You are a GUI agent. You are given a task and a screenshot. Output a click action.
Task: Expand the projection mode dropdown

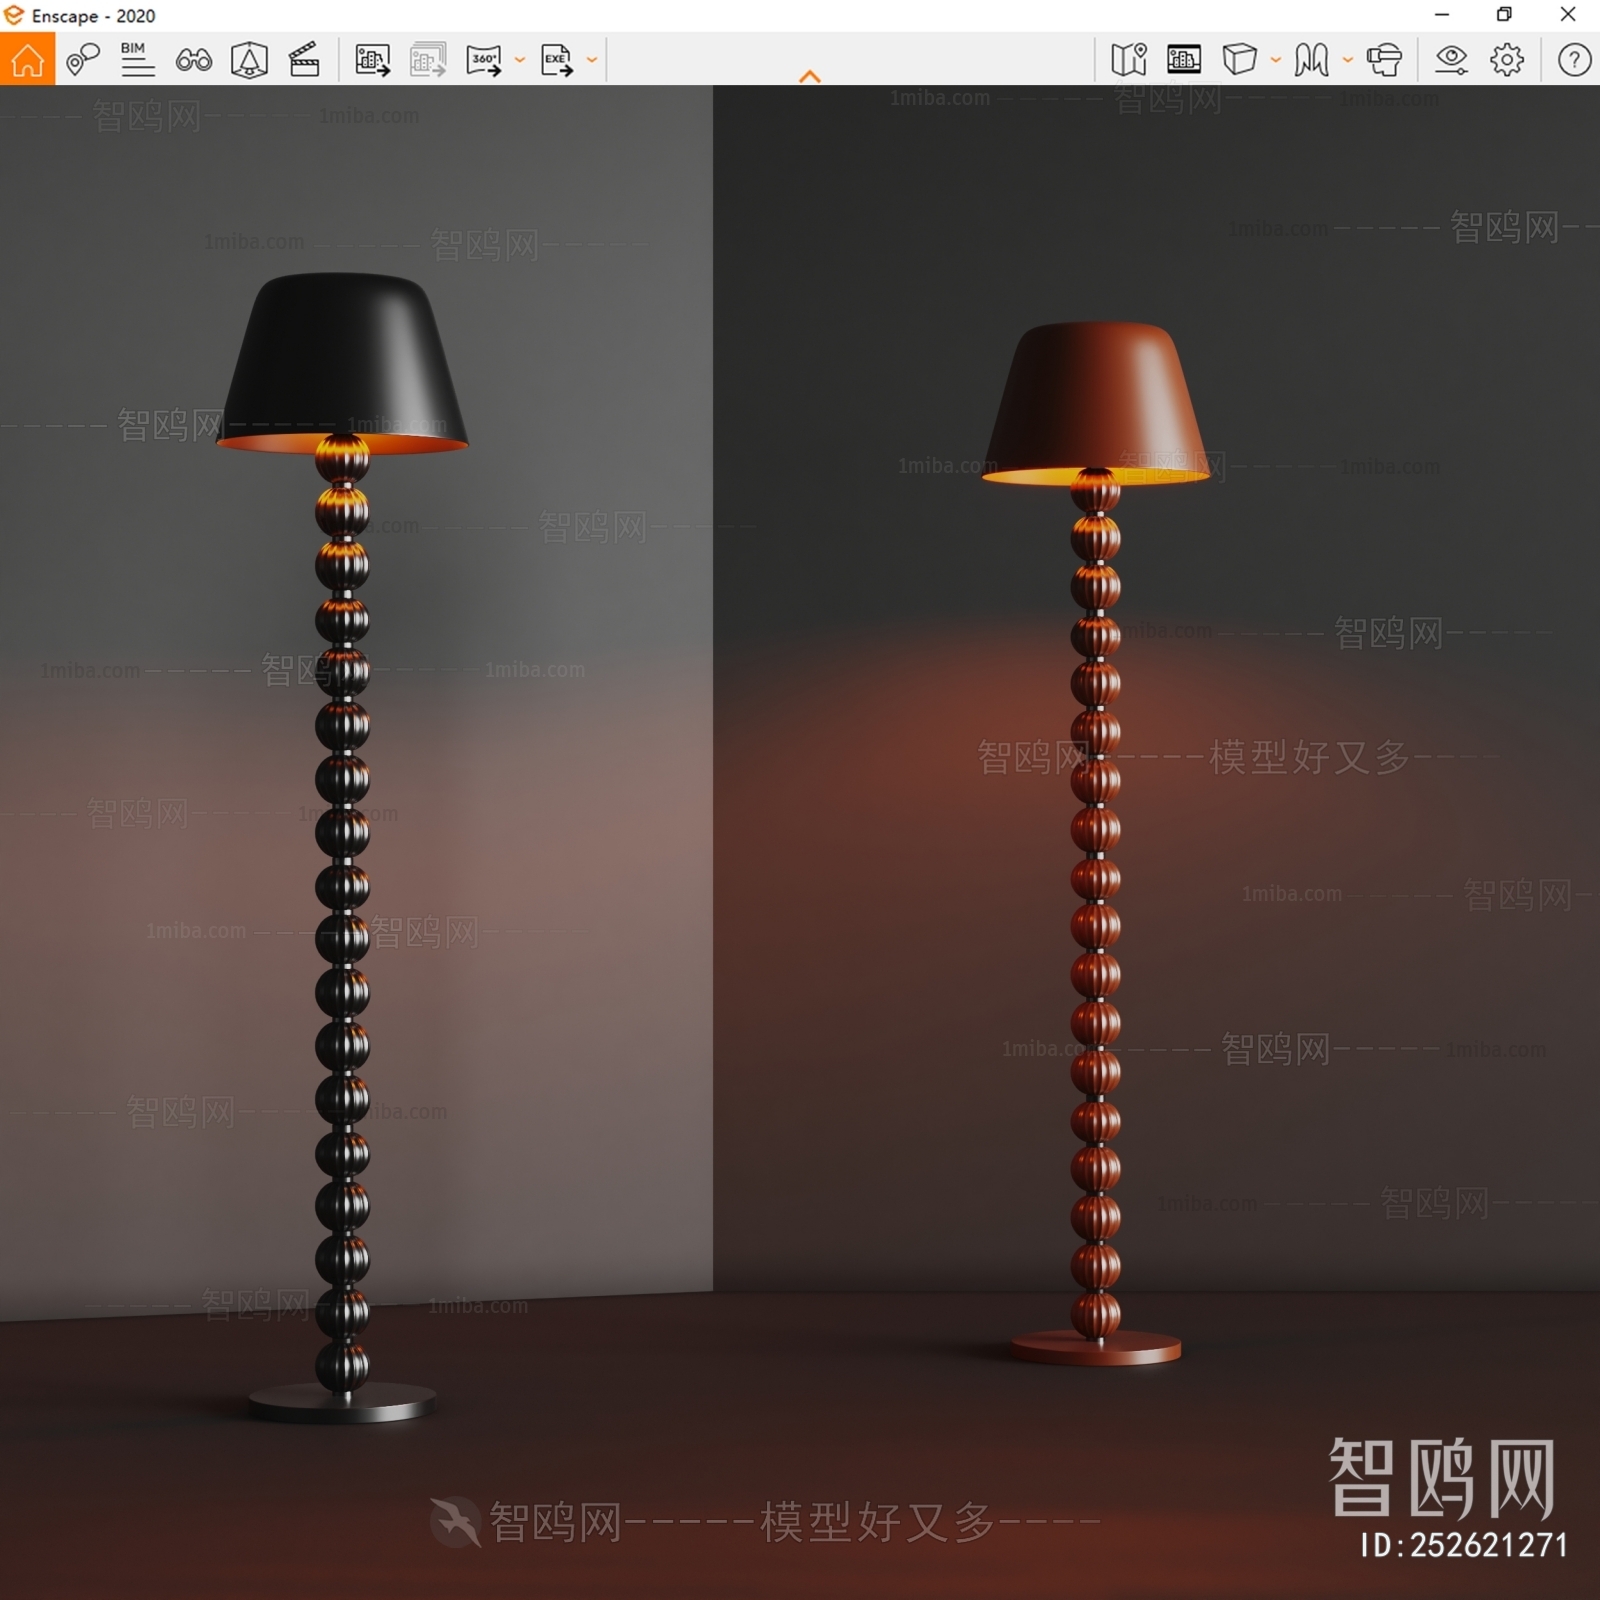coord(1276,60)
